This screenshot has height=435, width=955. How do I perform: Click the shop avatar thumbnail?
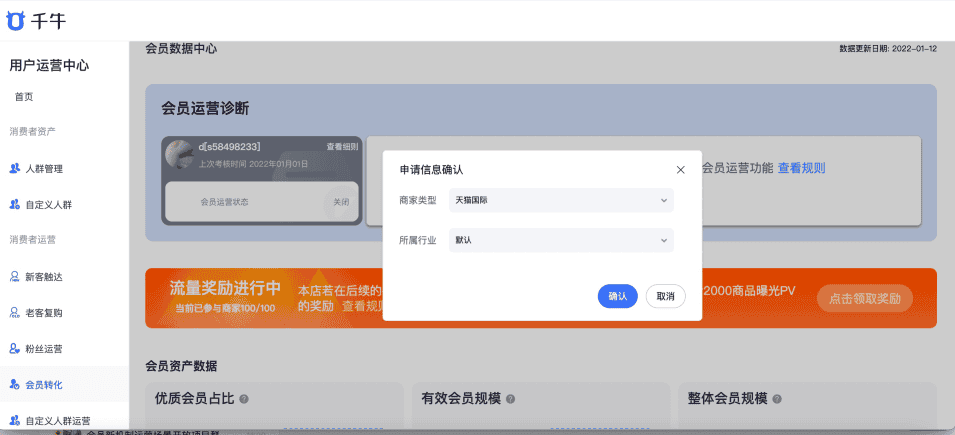(180, 155)
